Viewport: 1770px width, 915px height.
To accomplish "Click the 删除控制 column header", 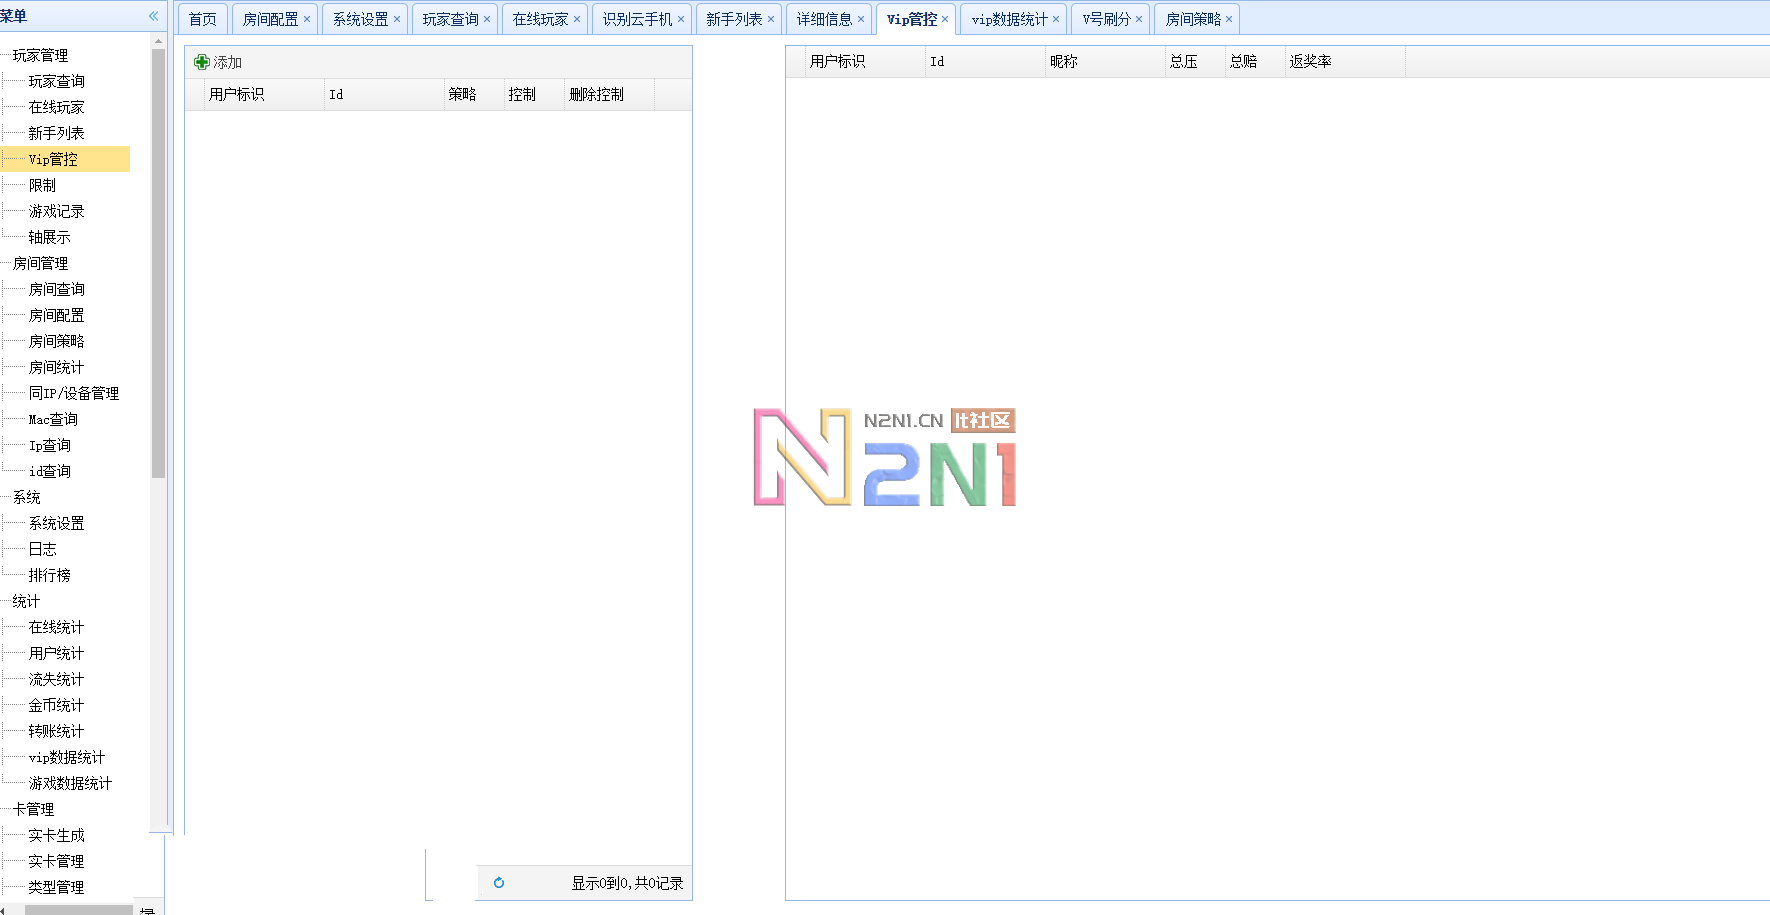I will click(x=596, y=94).
